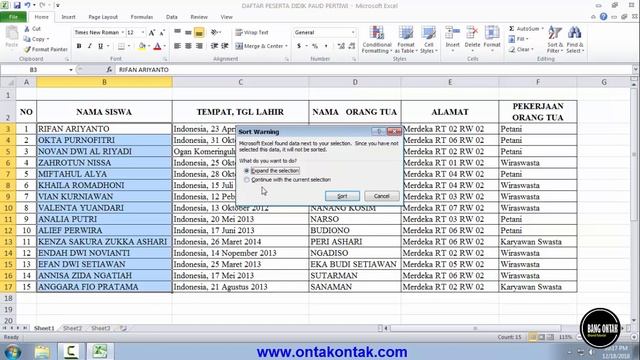Click the Paste icon
Viewport: 640px width, 360px height.
pos(11,34)
